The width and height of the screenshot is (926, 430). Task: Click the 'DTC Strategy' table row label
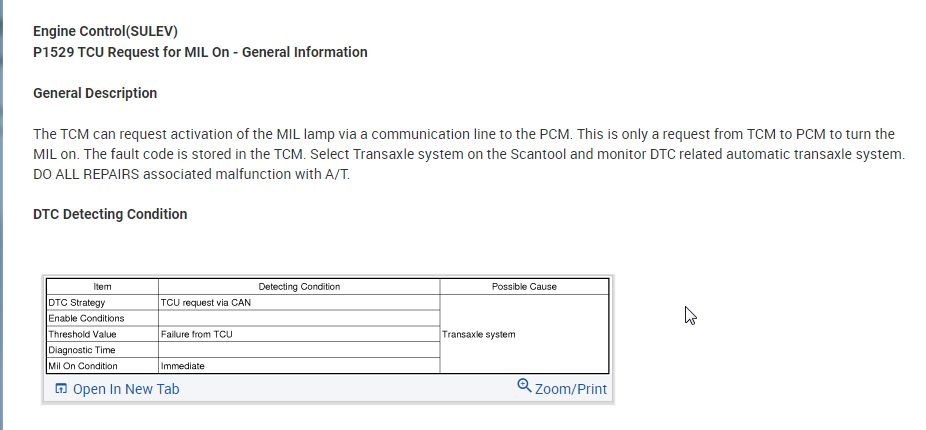coord(77,302)
